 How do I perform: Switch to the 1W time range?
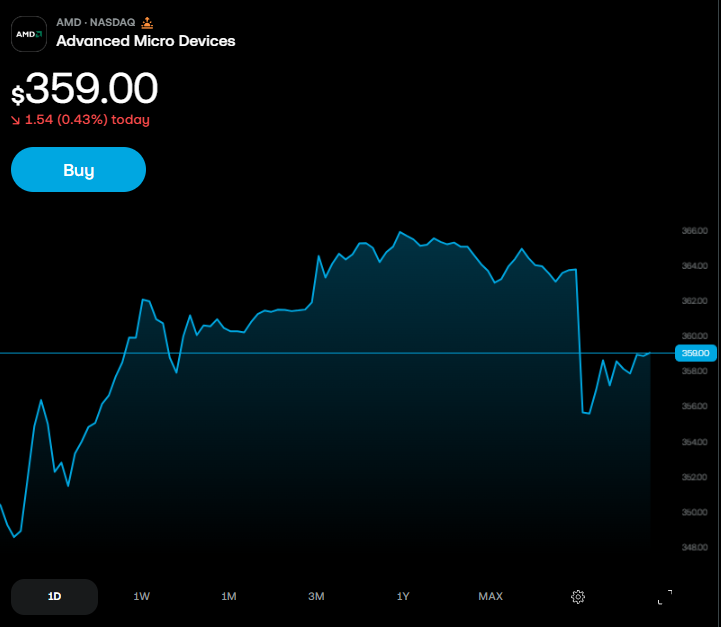tap(142, 597)
